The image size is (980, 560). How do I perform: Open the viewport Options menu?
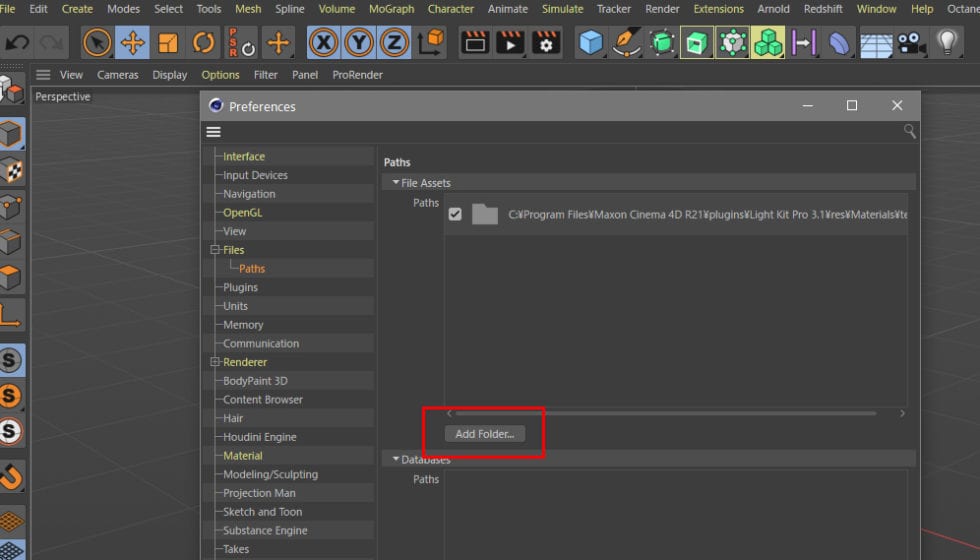pyautogui.click(x=220, y=75)
